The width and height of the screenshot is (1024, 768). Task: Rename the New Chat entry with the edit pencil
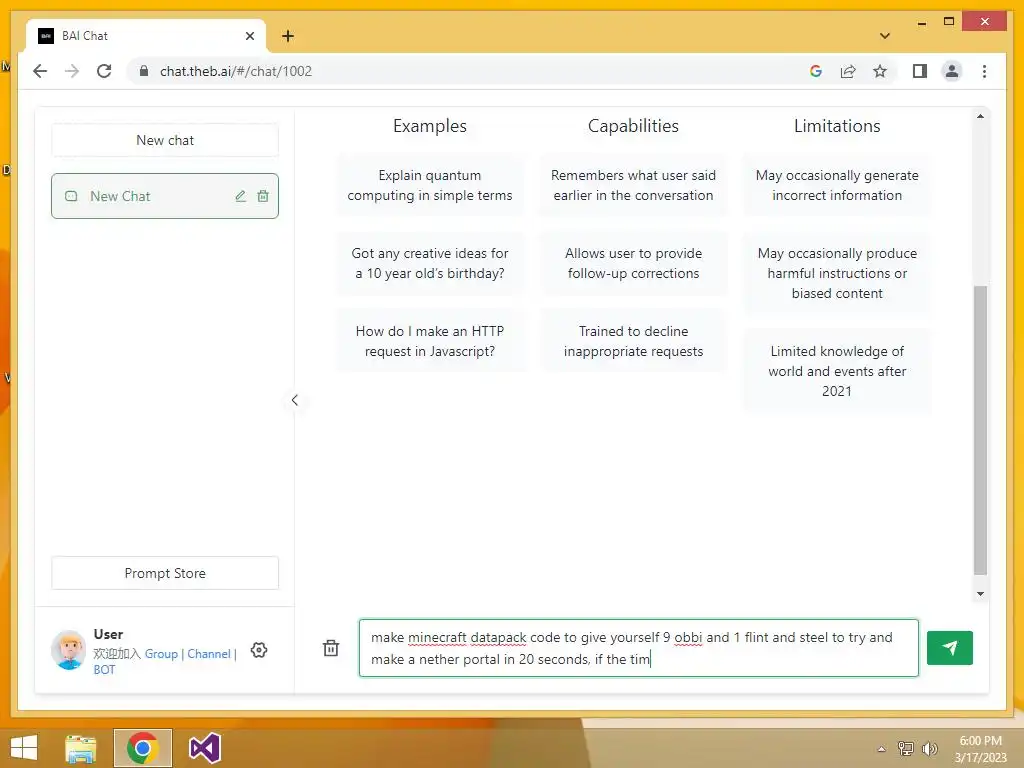tap(240, 196)
